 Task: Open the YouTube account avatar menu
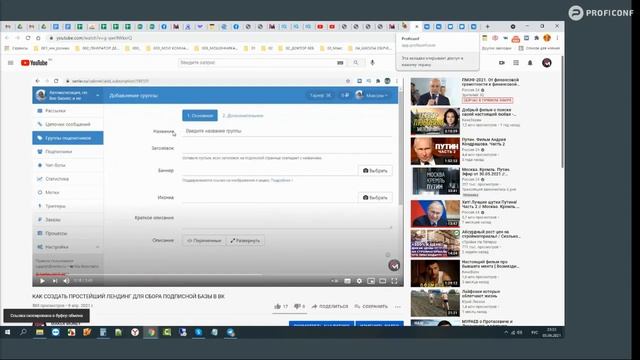tap(547, 63)
